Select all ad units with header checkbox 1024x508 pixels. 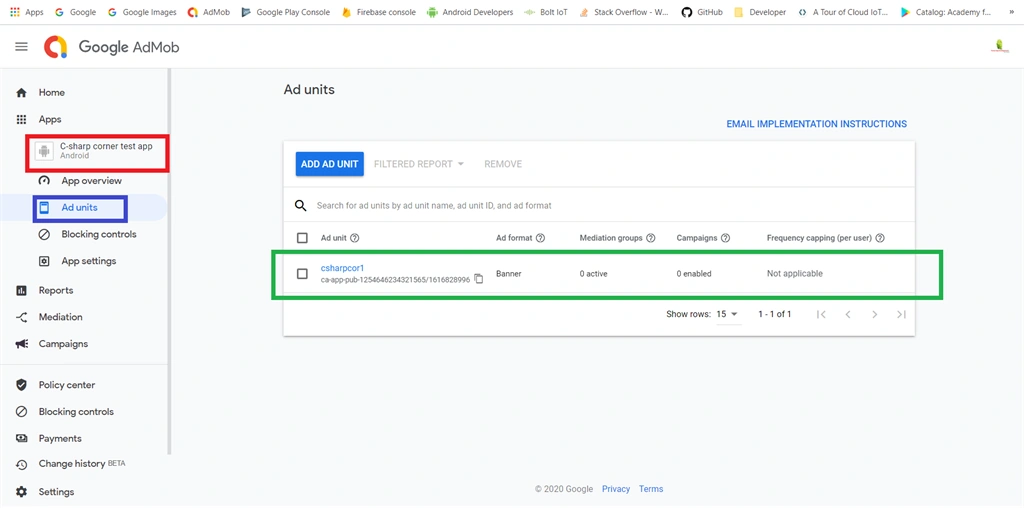pyautogui.click(x=302, y=238)
